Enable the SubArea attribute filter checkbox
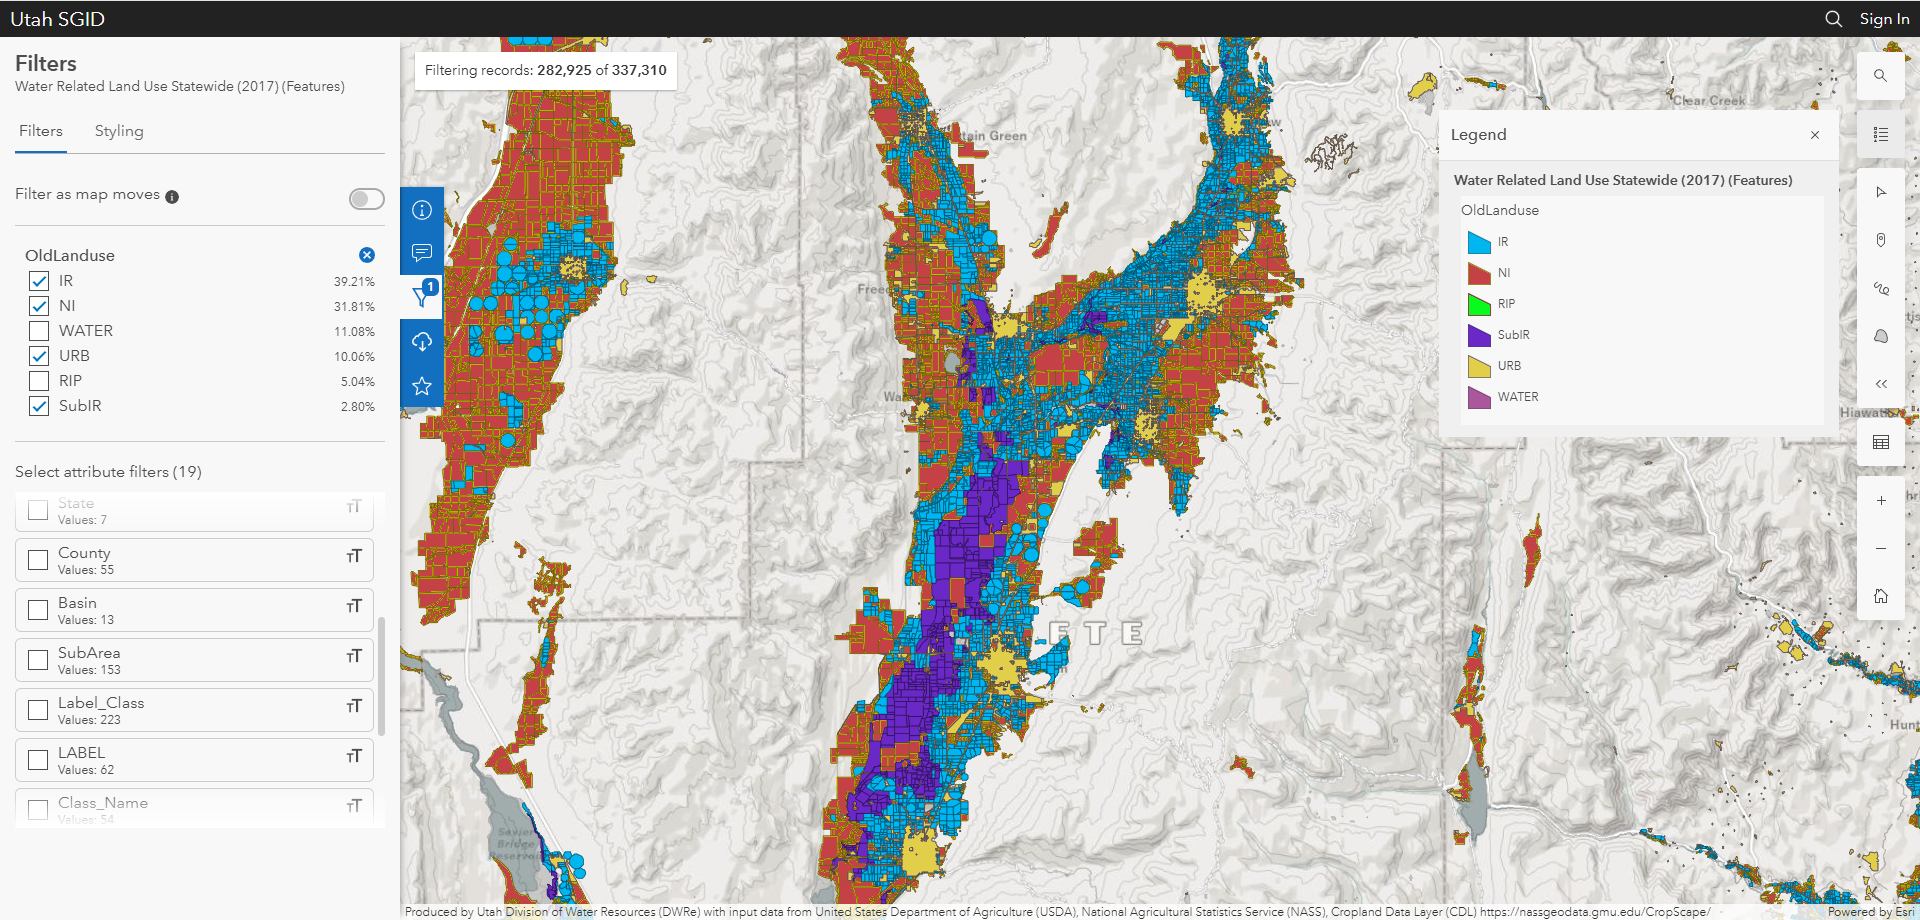 [38, 660]
